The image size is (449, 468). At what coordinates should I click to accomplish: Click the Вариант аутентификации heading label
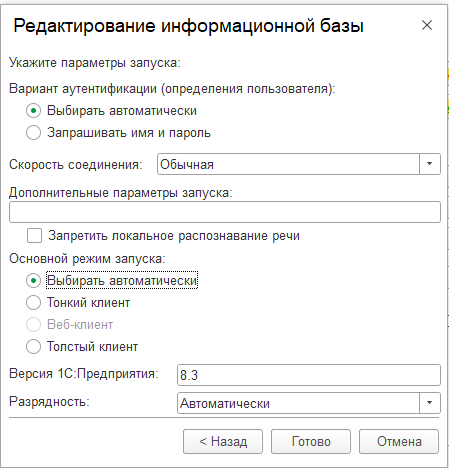172,89
